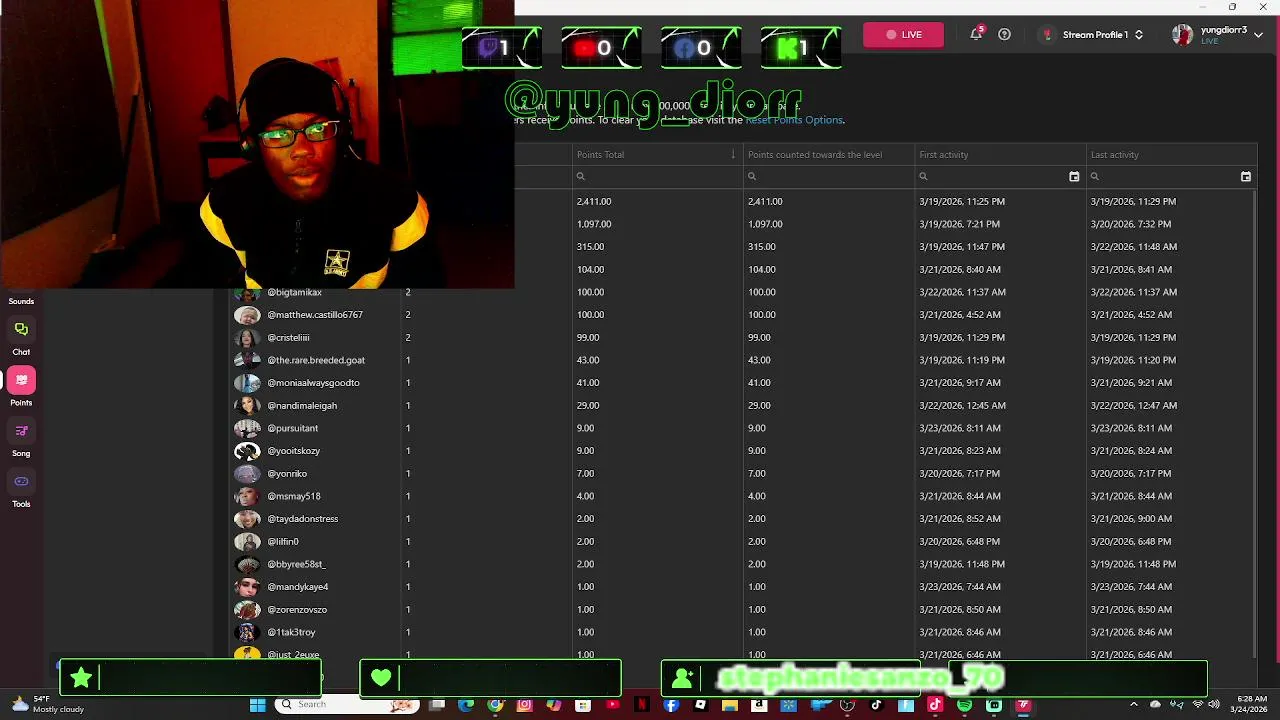Show hidden system tray icons

point(1134,704)
